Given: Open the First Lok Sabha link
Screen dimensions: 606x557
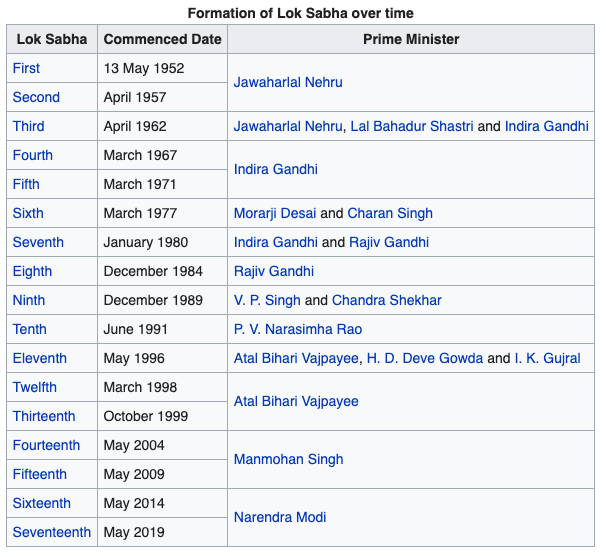Looking at the screenshot, I should pos(26,68).
